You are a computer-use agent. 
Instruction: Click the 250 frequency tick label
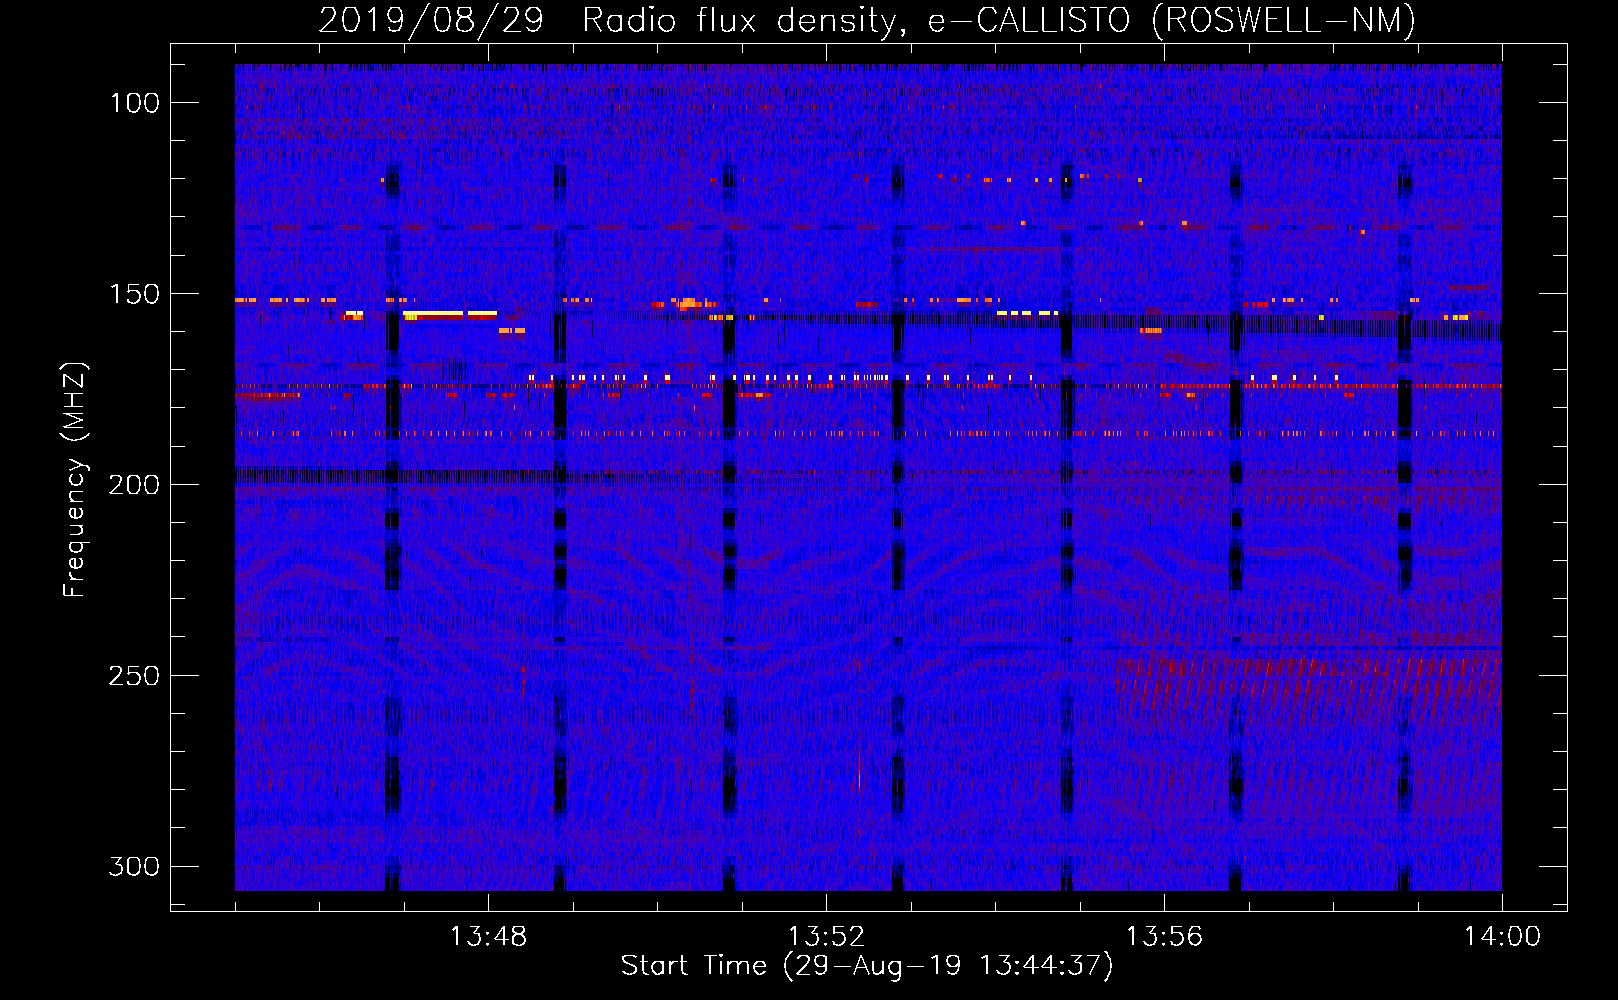135,676
